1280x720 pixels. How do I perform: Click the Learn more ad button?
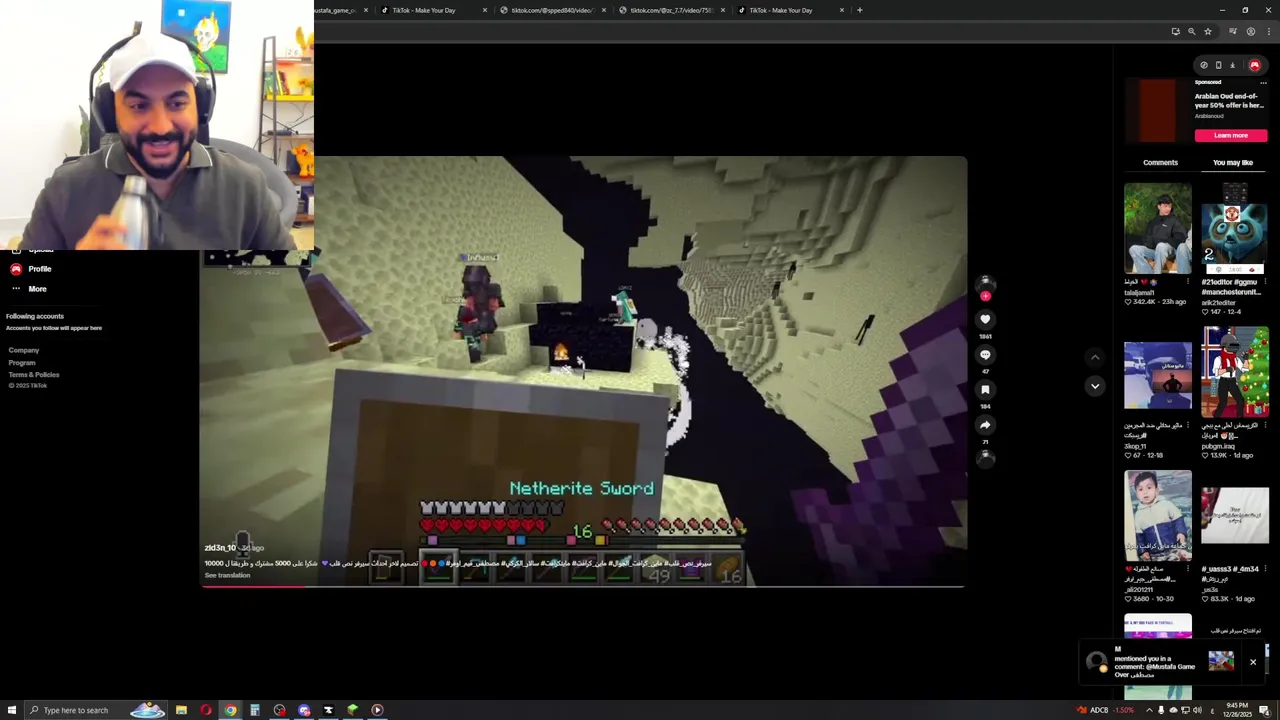[1231, 135]
